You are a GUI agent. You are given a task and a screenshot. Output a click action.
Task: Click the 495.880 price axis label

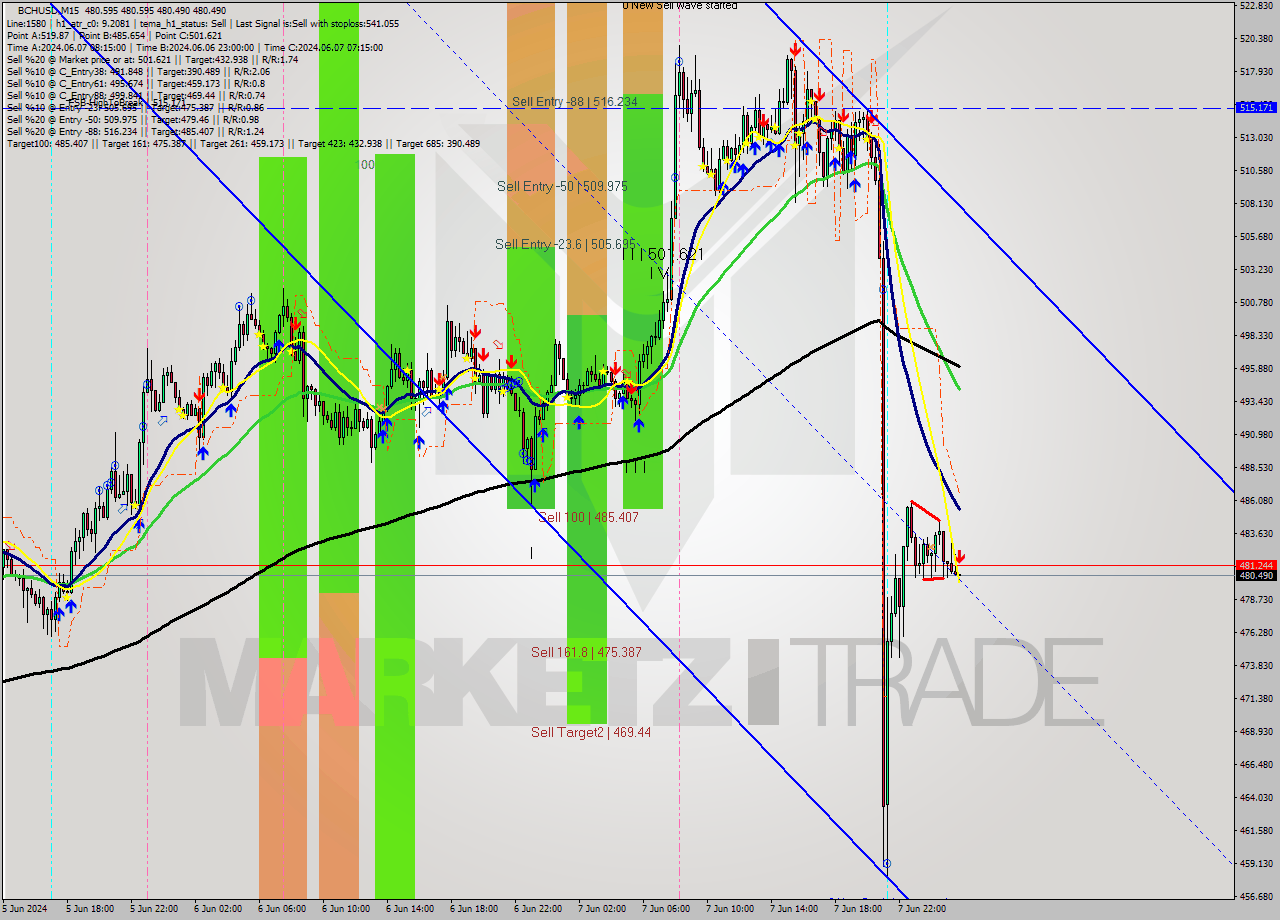[x=1256, y=368]
